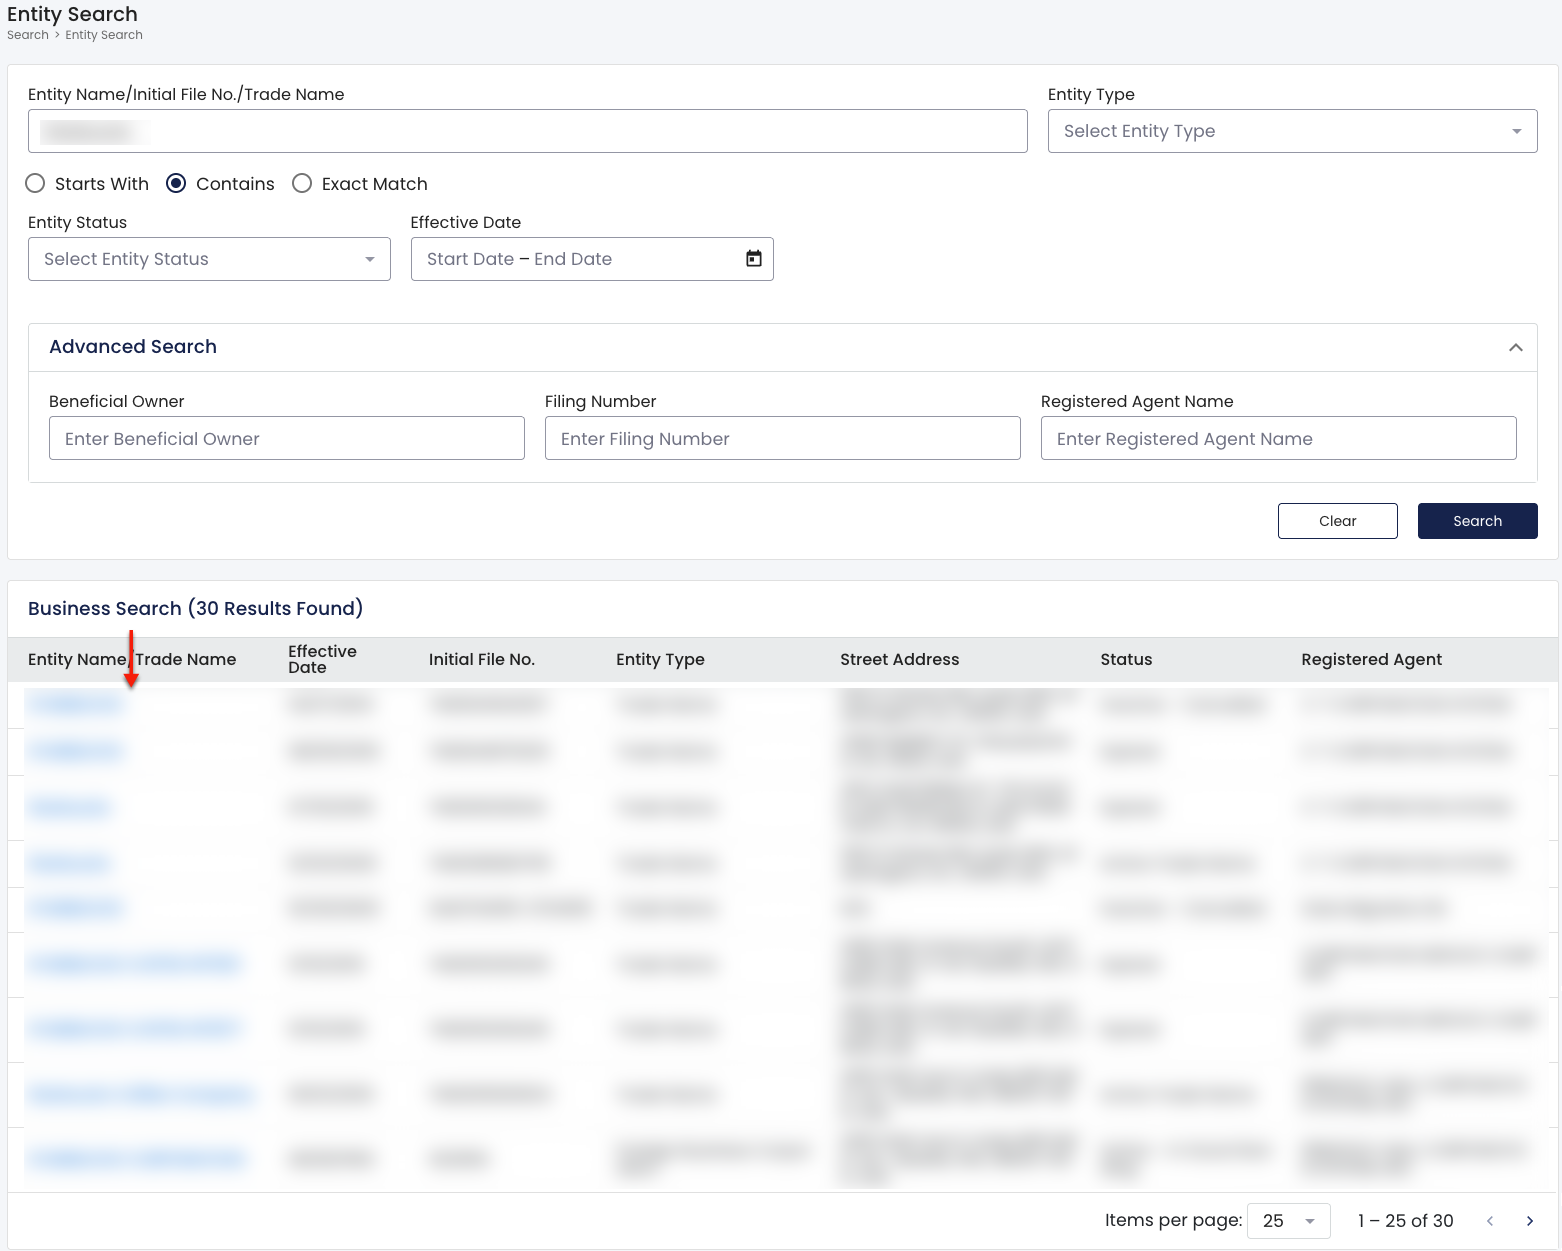
Task: Sort by Effective Date column header
Action: (x=322, y=659)
